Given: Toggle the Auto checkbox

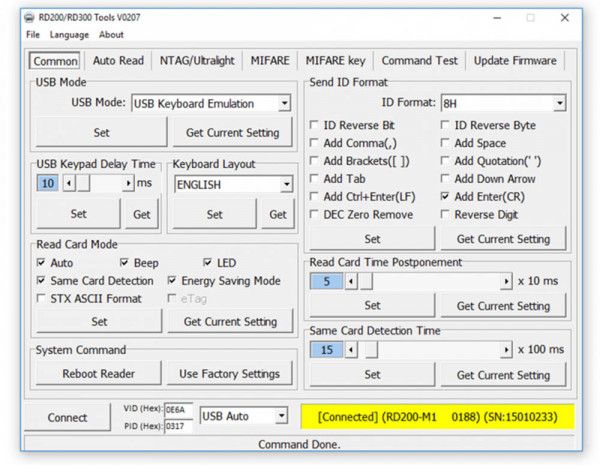Looking at the screenshot, I should tap(41, 263).
